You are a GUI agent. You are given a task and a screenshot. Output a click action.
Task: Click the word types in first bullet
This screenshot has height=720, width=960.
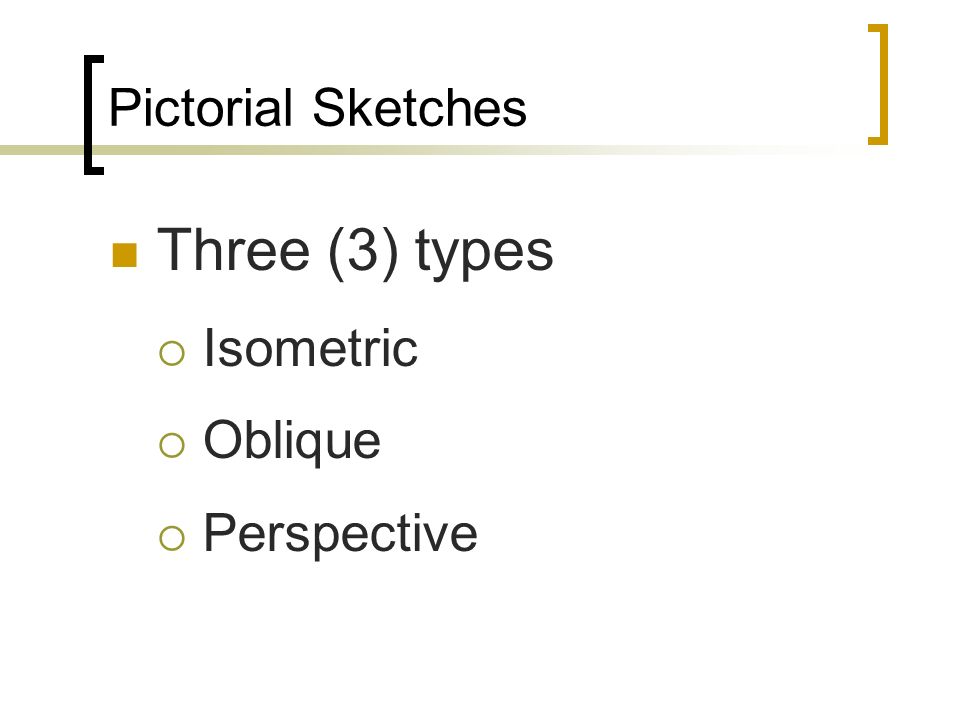point(484,253)
